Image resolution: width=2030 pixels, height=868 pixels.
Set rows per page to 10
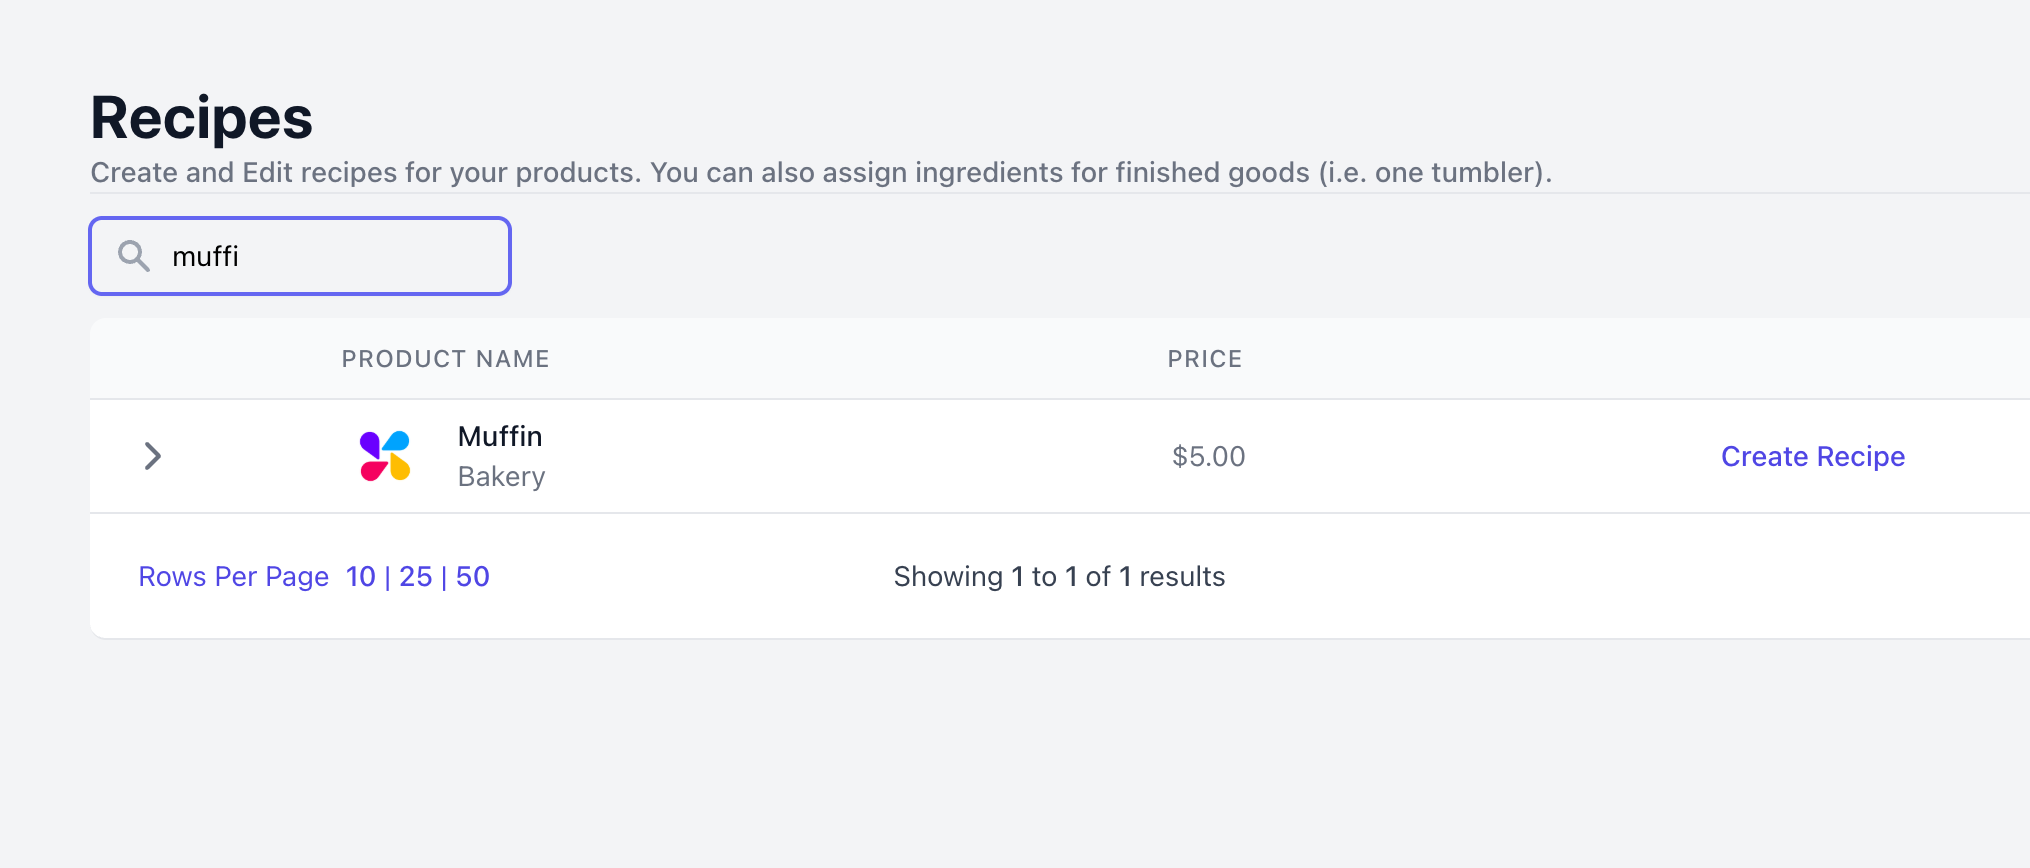click(360, 577)
